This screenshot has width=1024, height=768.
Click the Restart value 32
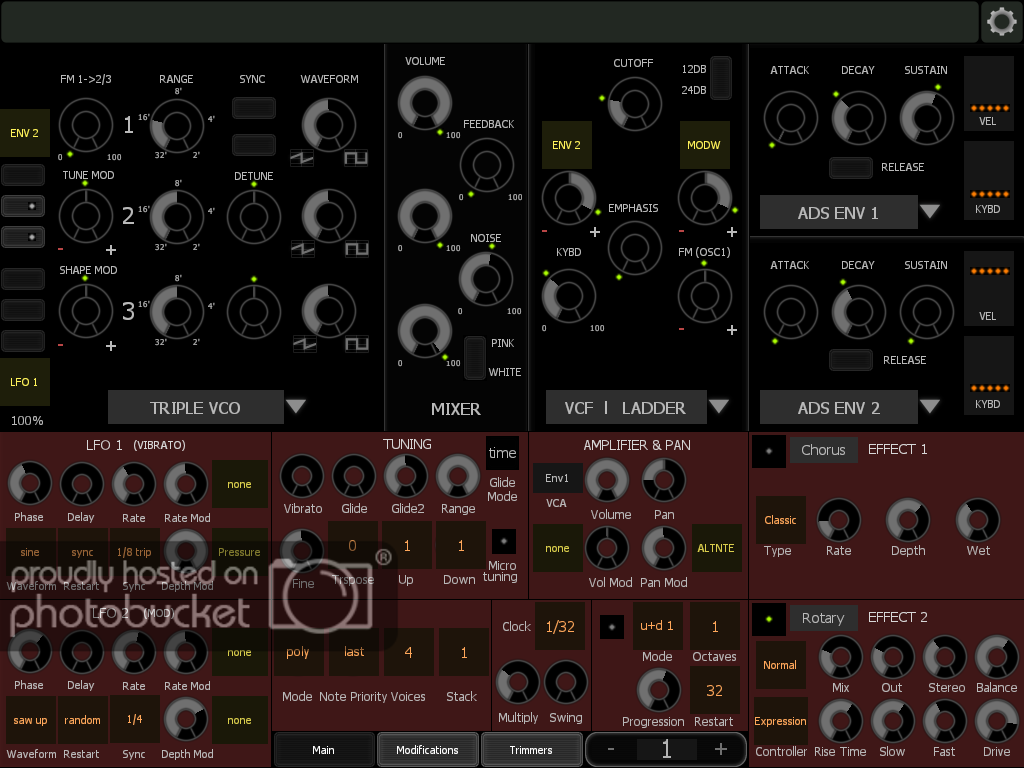pos(714,690)
